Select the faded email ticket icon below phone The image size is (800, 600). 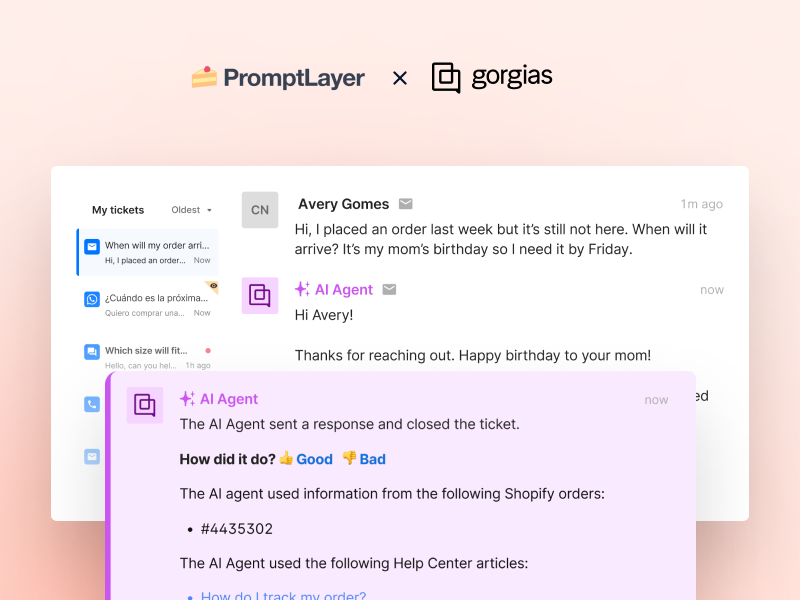tap(92, 457)
